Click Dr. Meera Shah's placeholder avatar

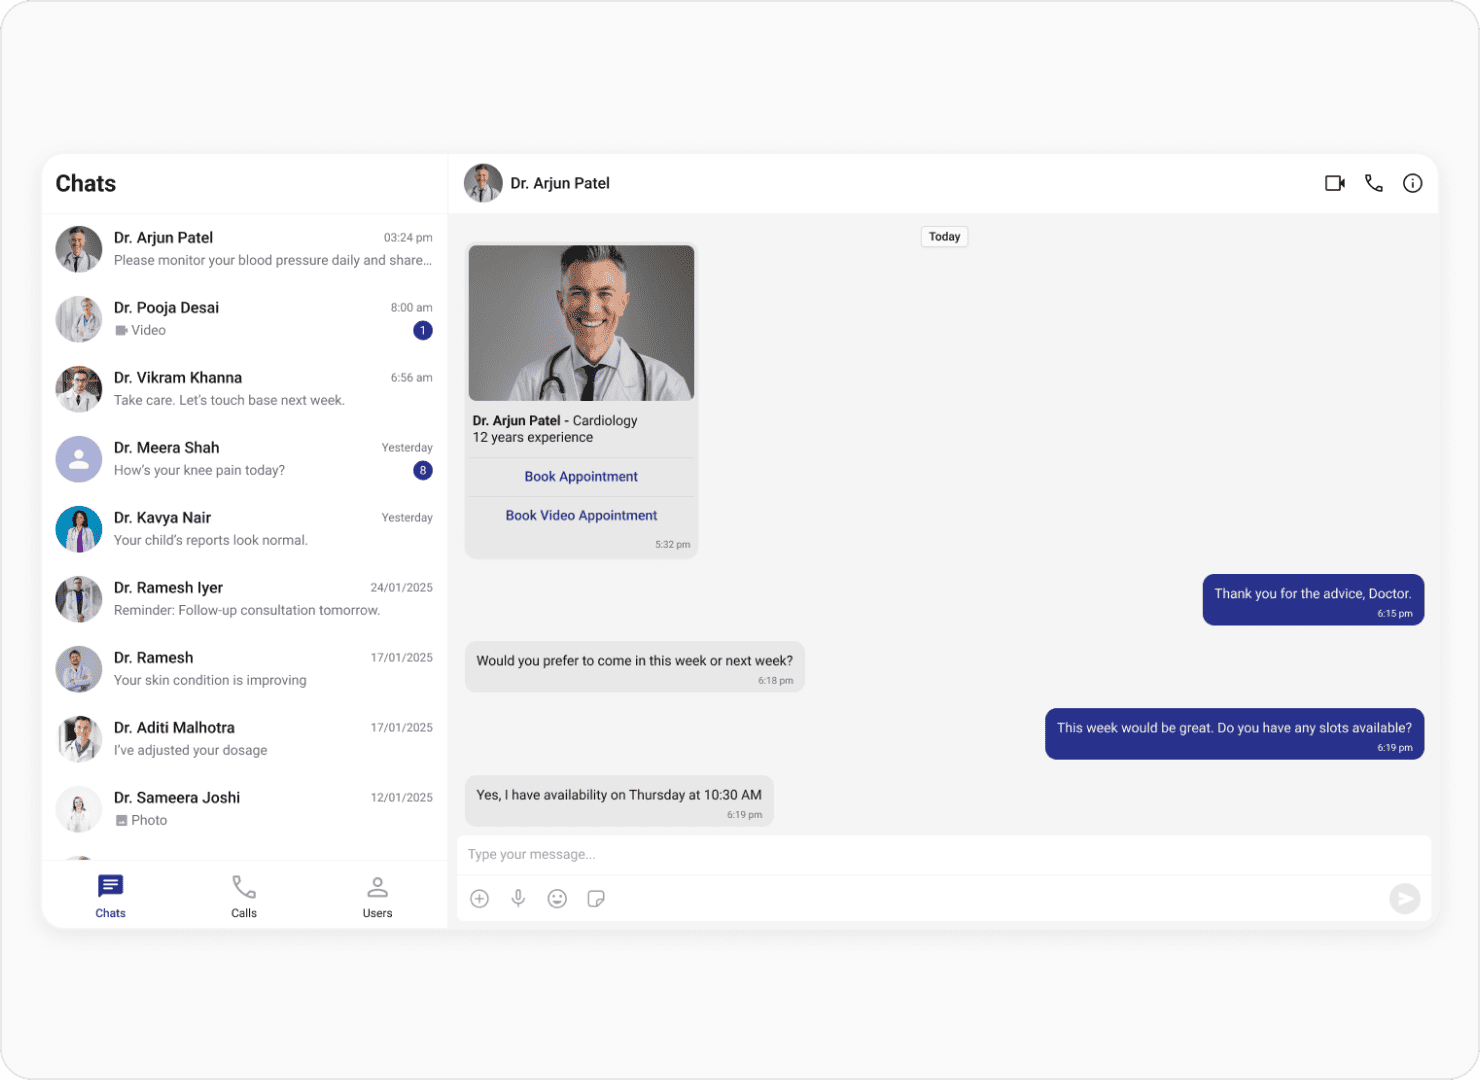point(79,459)
